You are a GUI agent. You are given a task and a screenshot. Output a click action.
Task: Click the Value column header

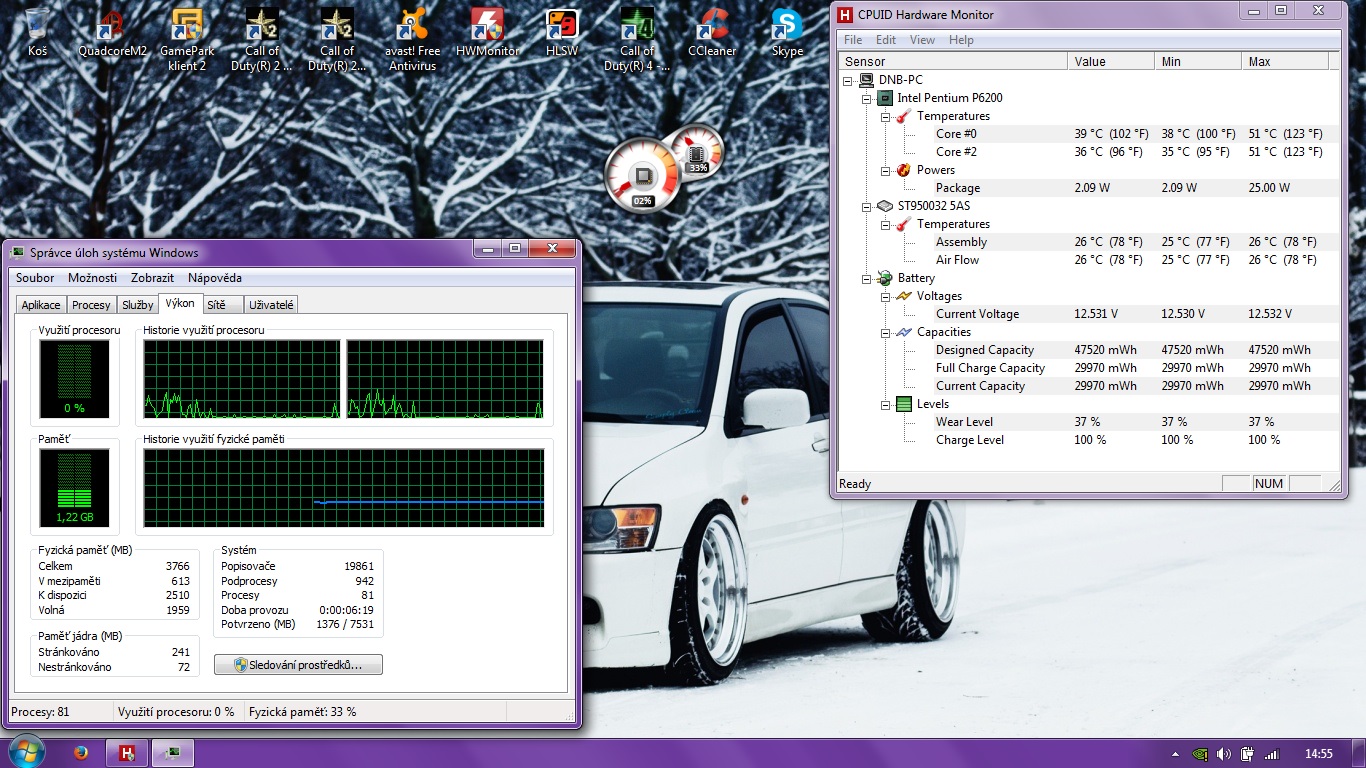(x=1110, y=61)
